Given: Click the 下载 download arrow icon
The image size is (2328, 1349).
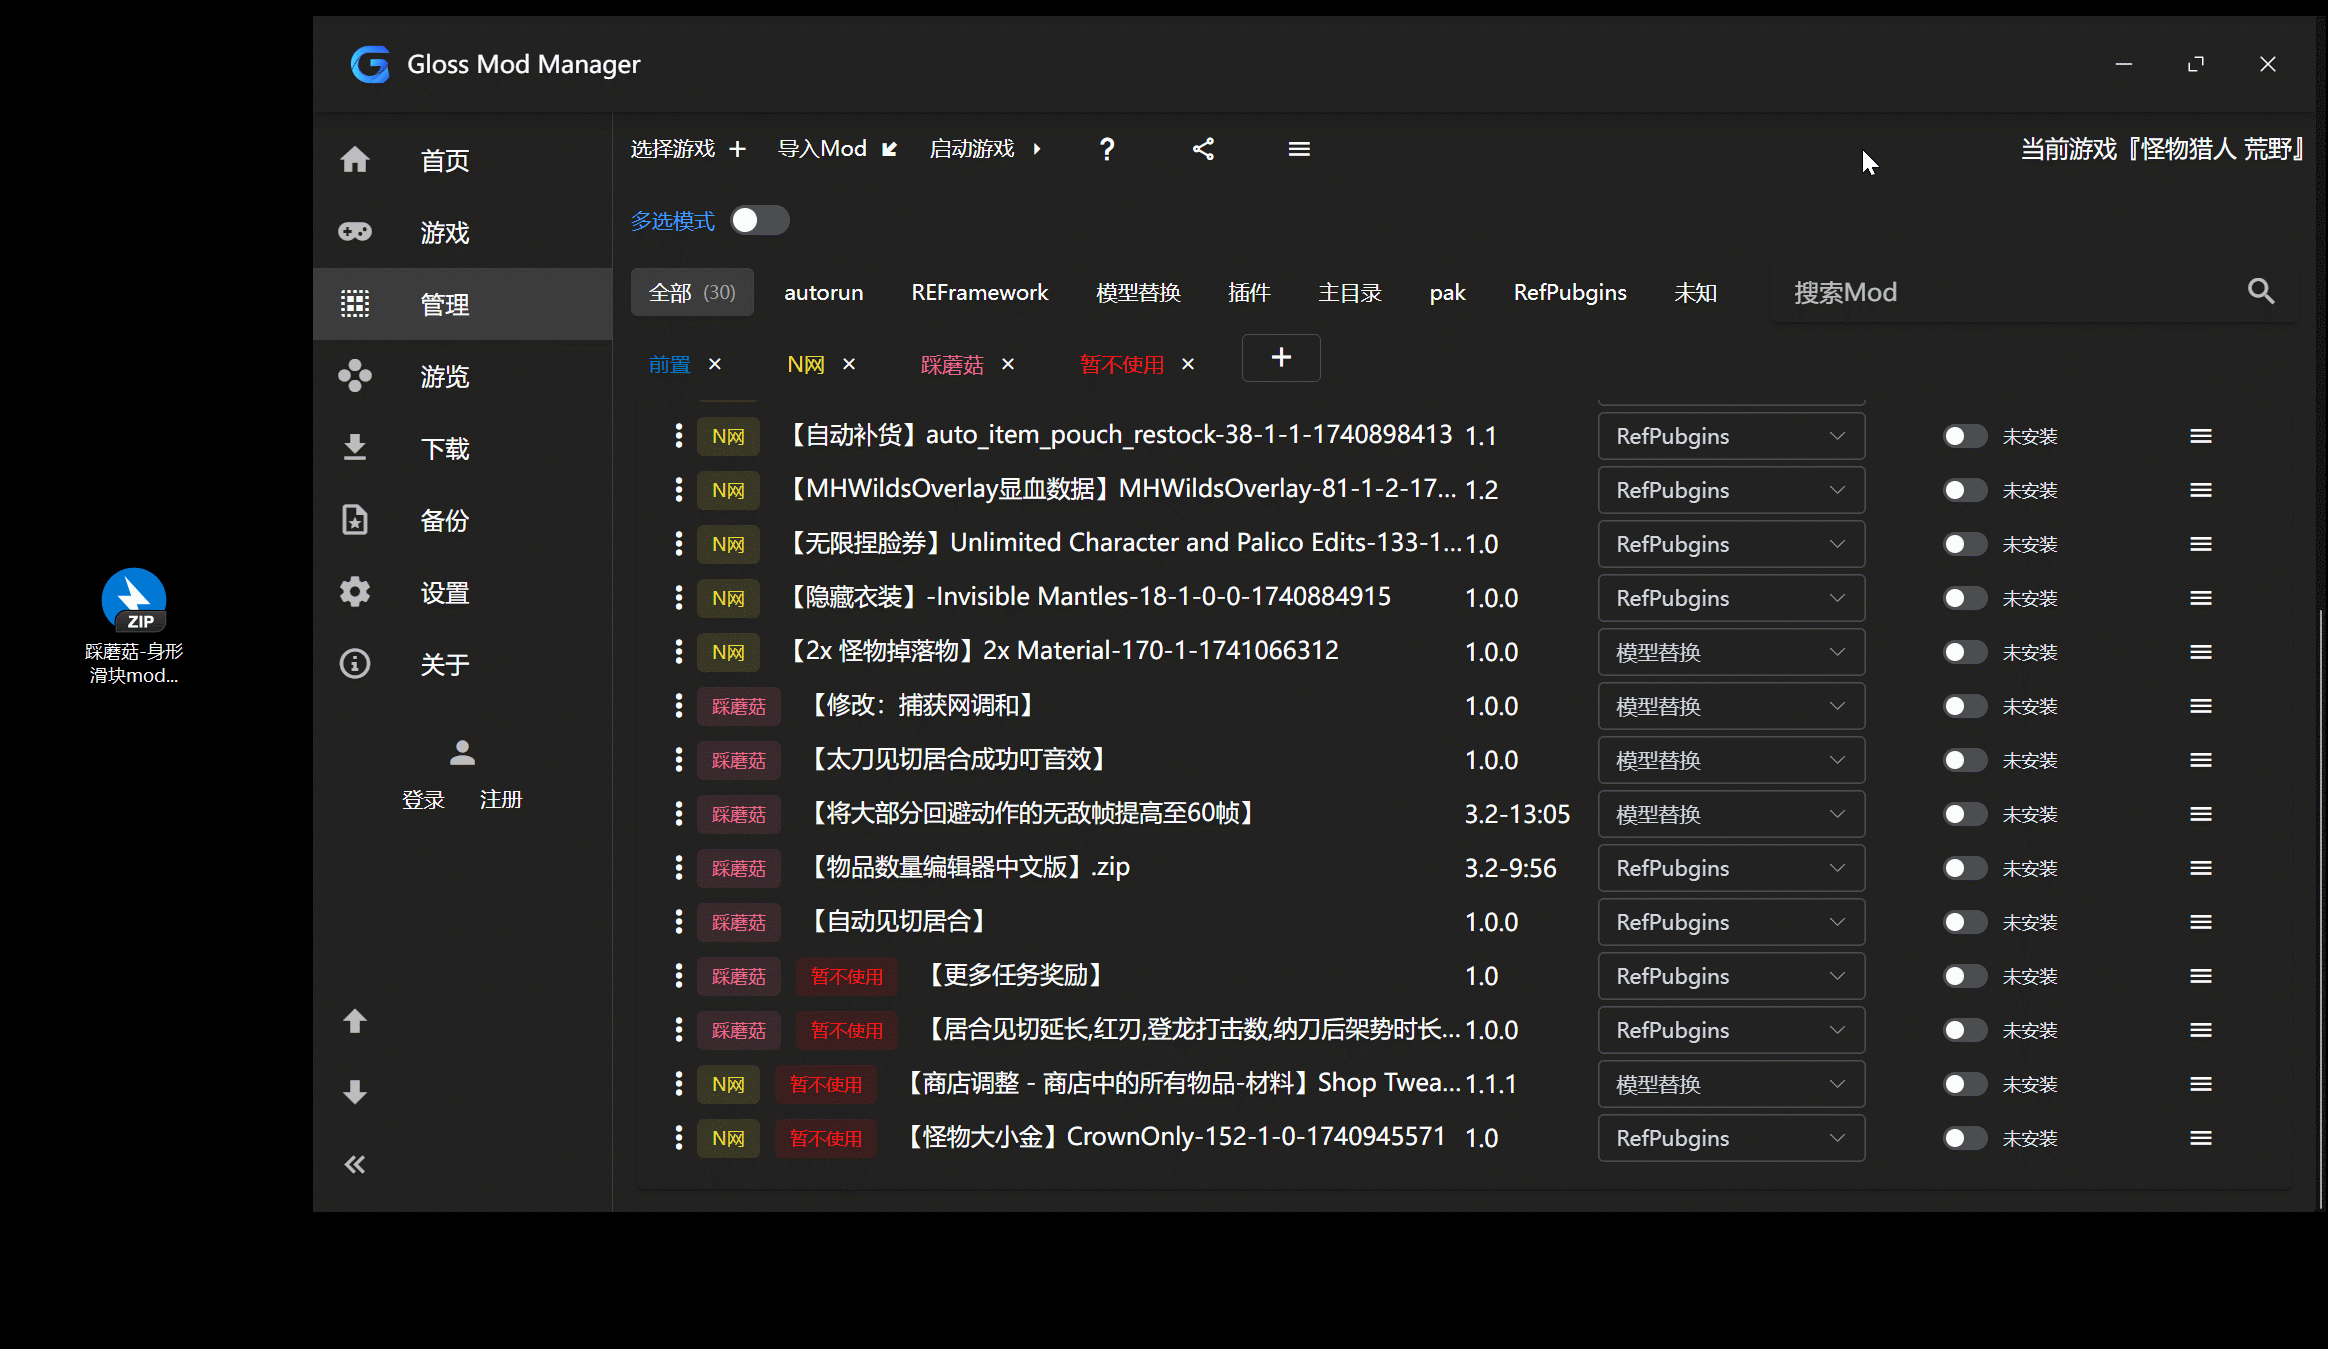Looking at the screenshot, I should pos(355,448).
